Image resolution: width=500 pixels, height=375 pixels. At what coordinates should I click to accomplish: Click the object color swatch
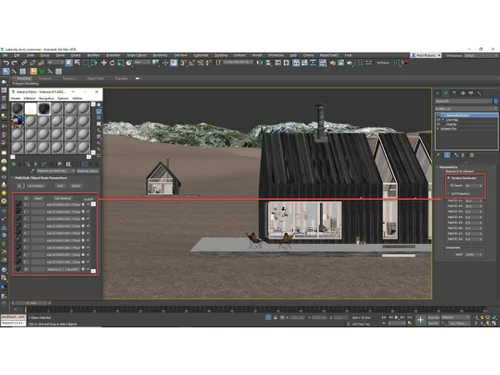coord(496,101)
